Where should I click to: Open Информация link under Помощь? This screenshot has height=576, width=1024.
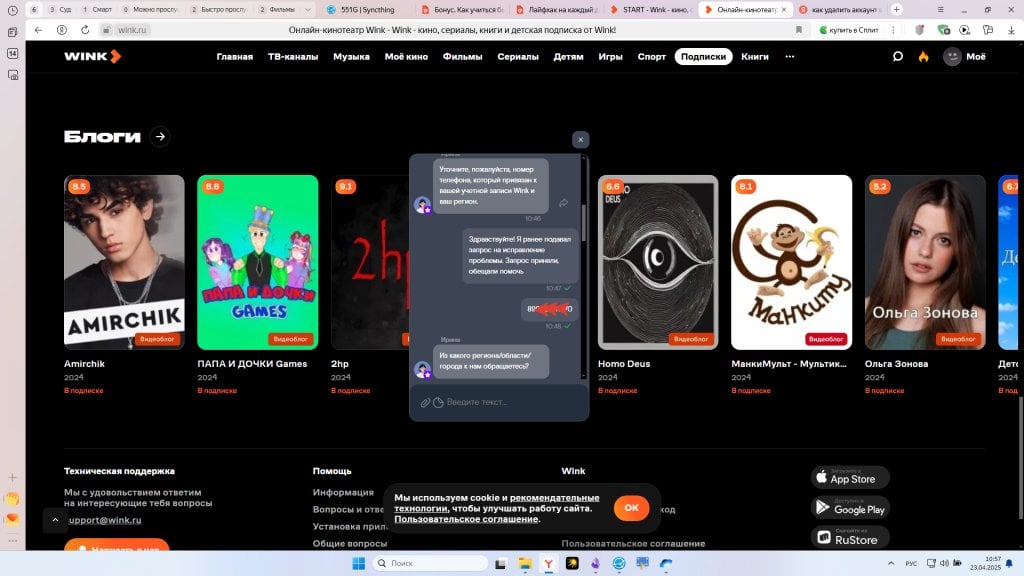pyautogui.click(x=344, y=492)
